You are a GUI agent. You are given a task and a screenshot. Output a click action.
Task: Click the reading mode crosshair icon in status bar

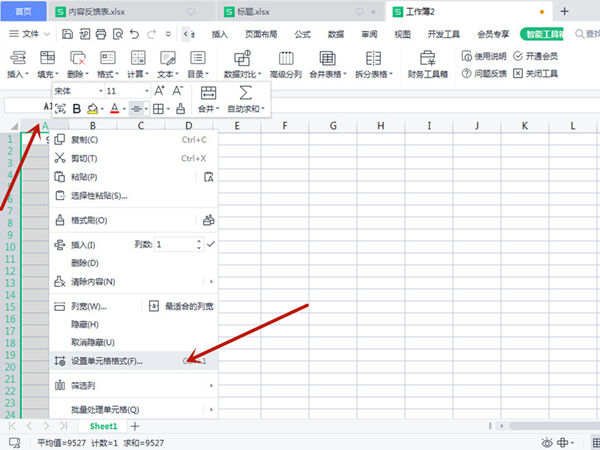pos(562,443)
